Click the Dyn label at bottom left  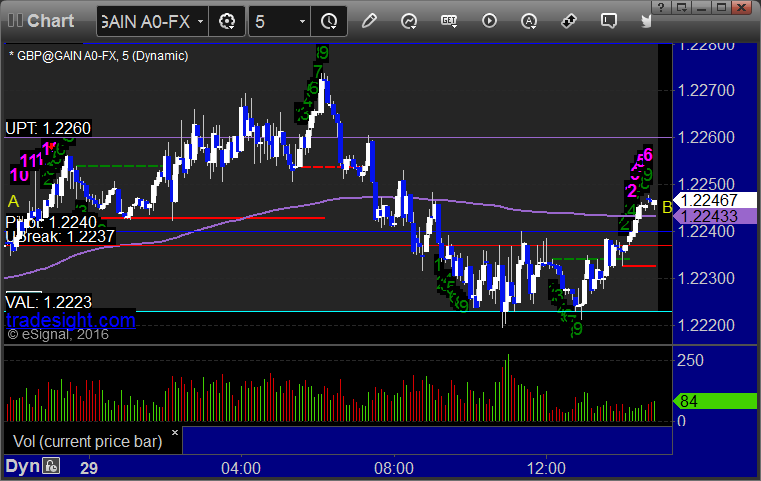[22, 466]
